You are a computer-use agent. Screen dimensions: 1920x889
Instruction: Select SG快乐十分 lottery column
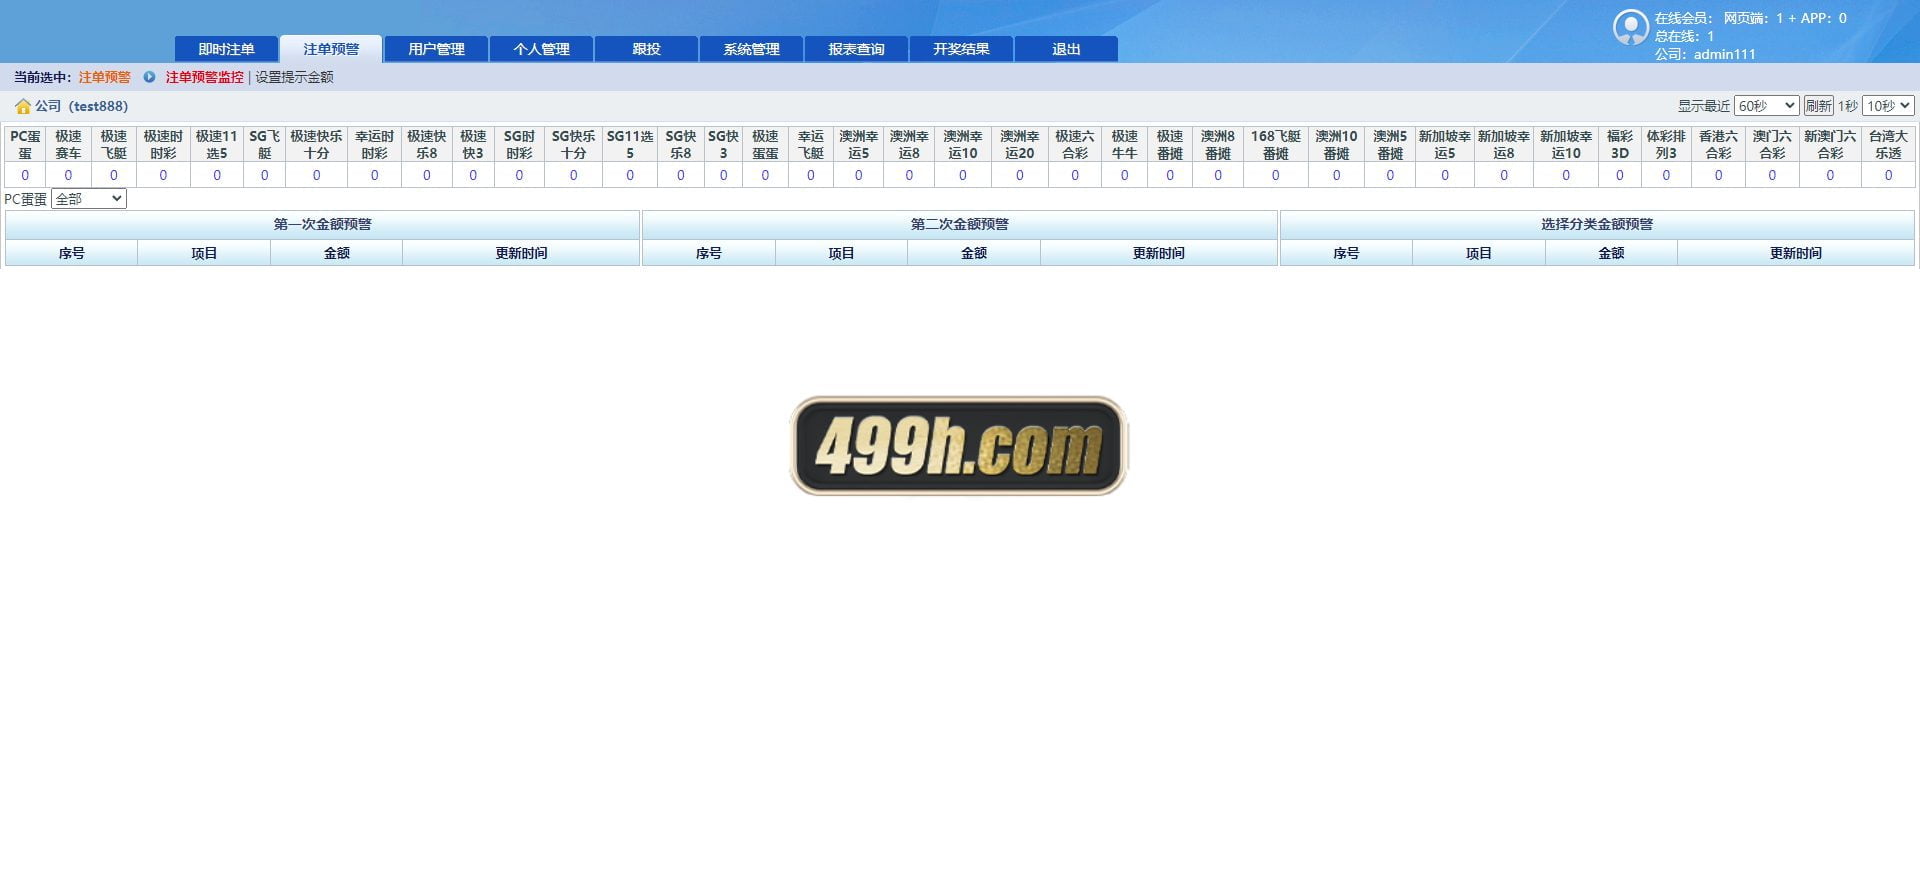click(573, 144)
